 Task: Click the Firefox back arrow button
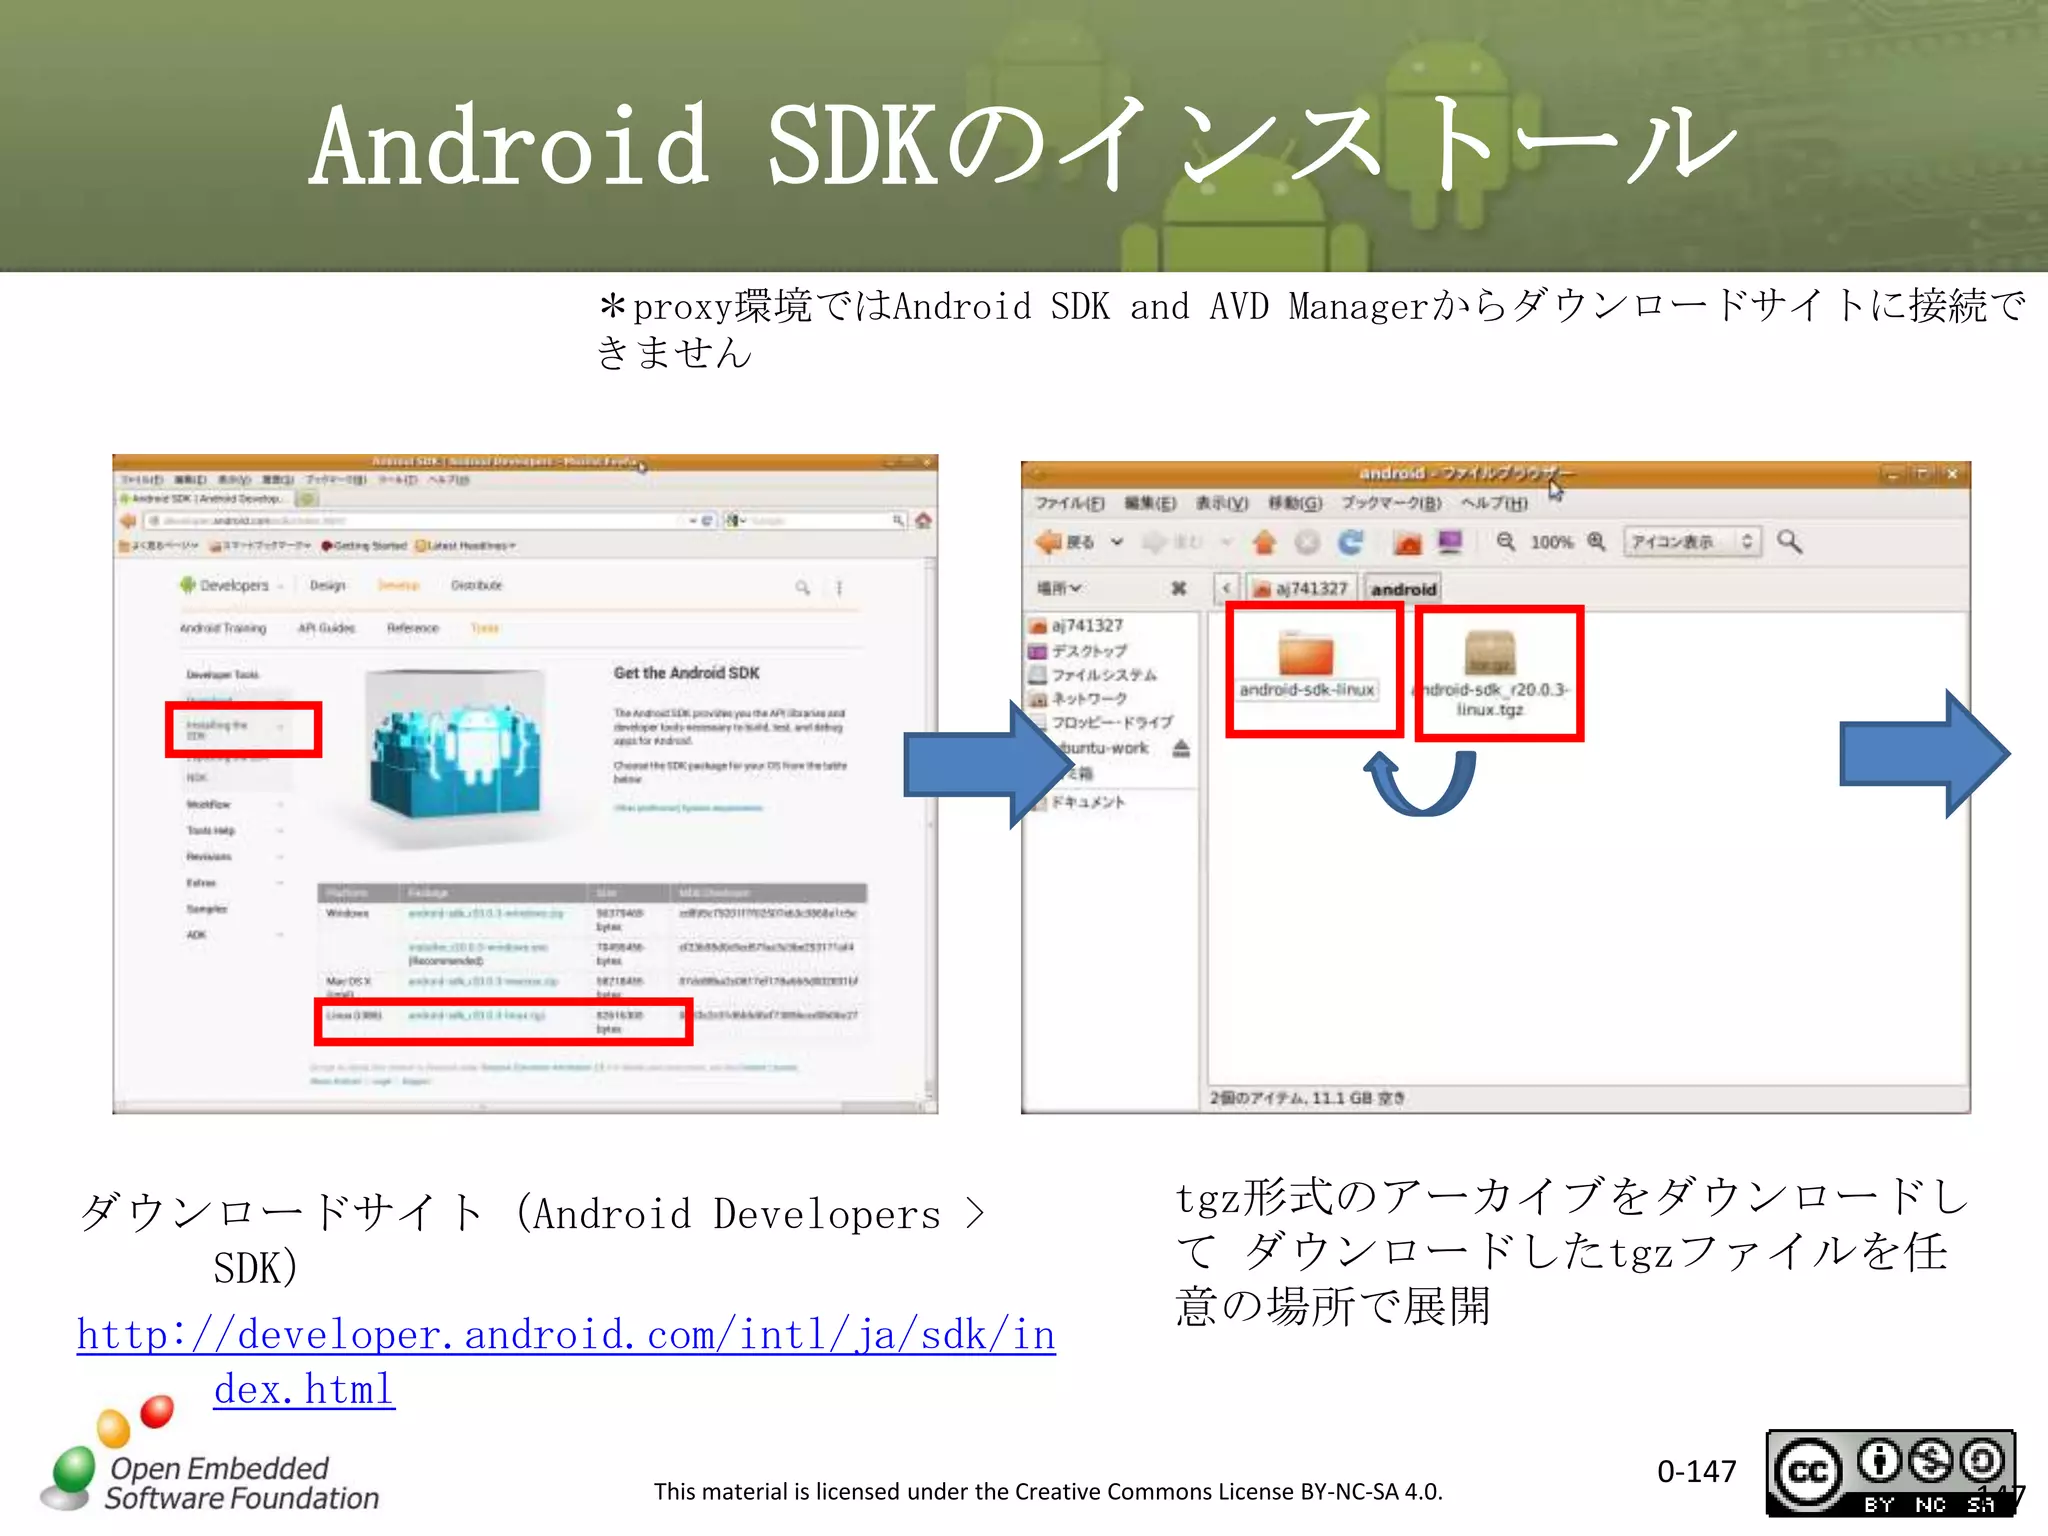(x=128, y=521)
